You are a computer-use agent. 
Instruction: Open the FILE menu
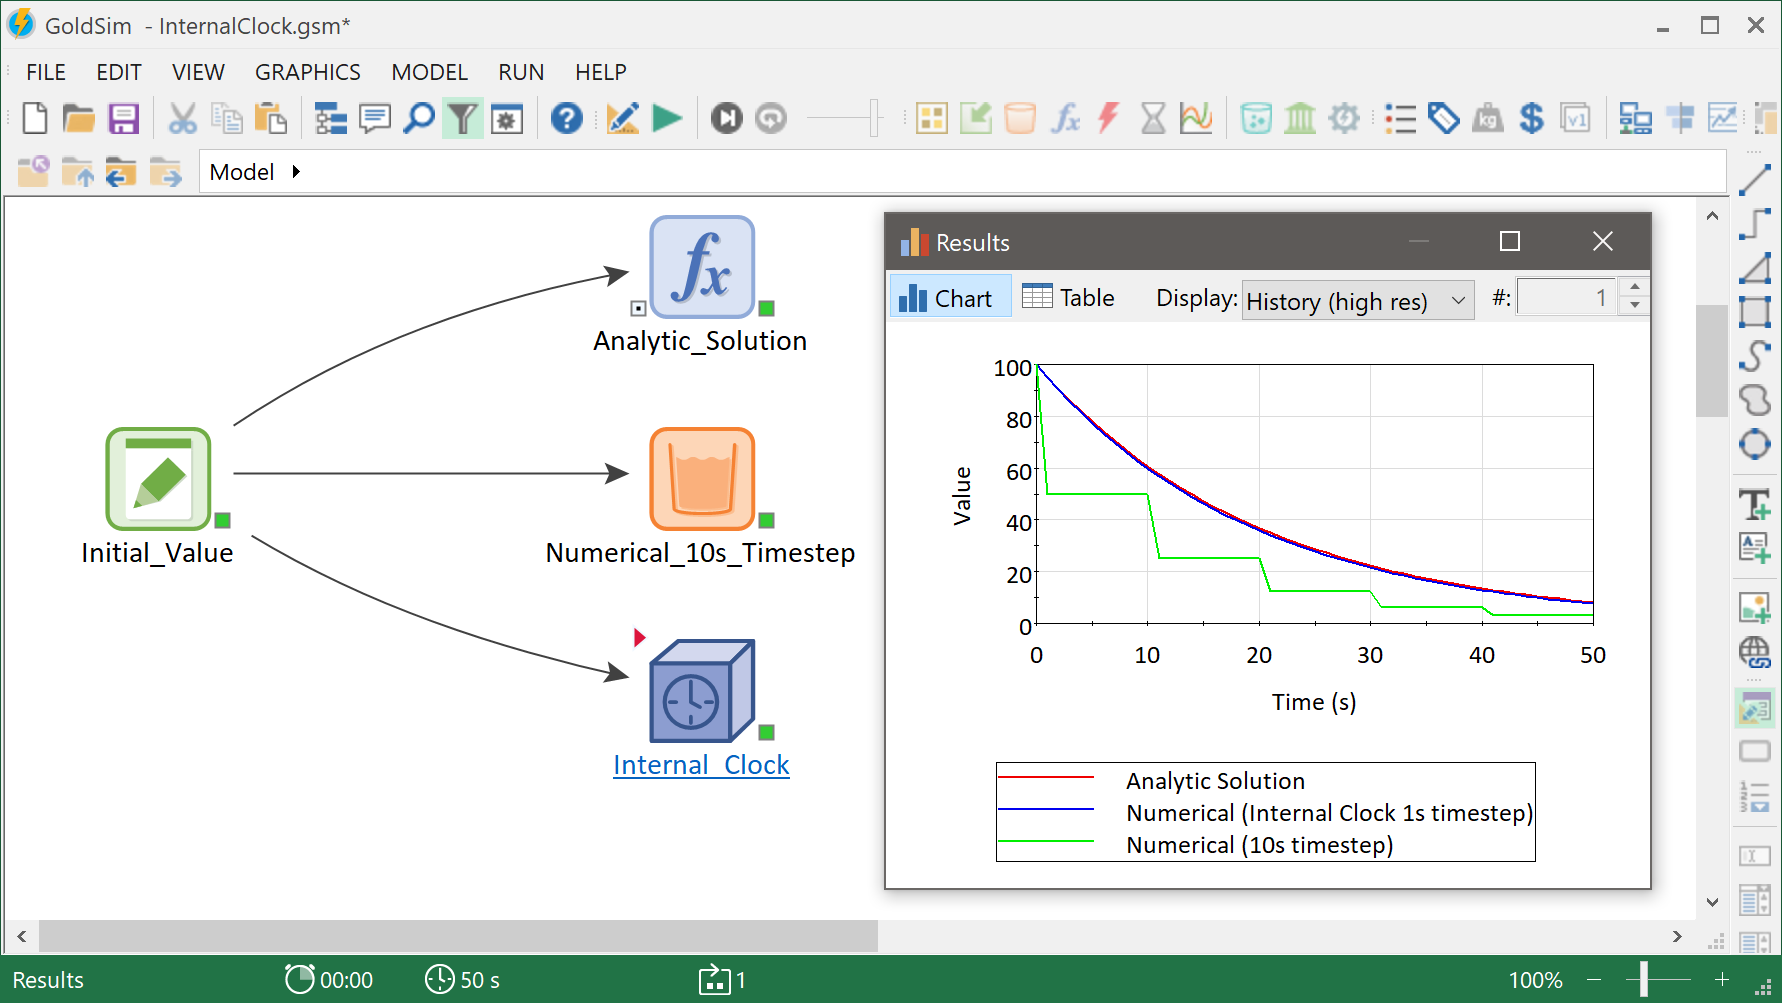point(46,72)
